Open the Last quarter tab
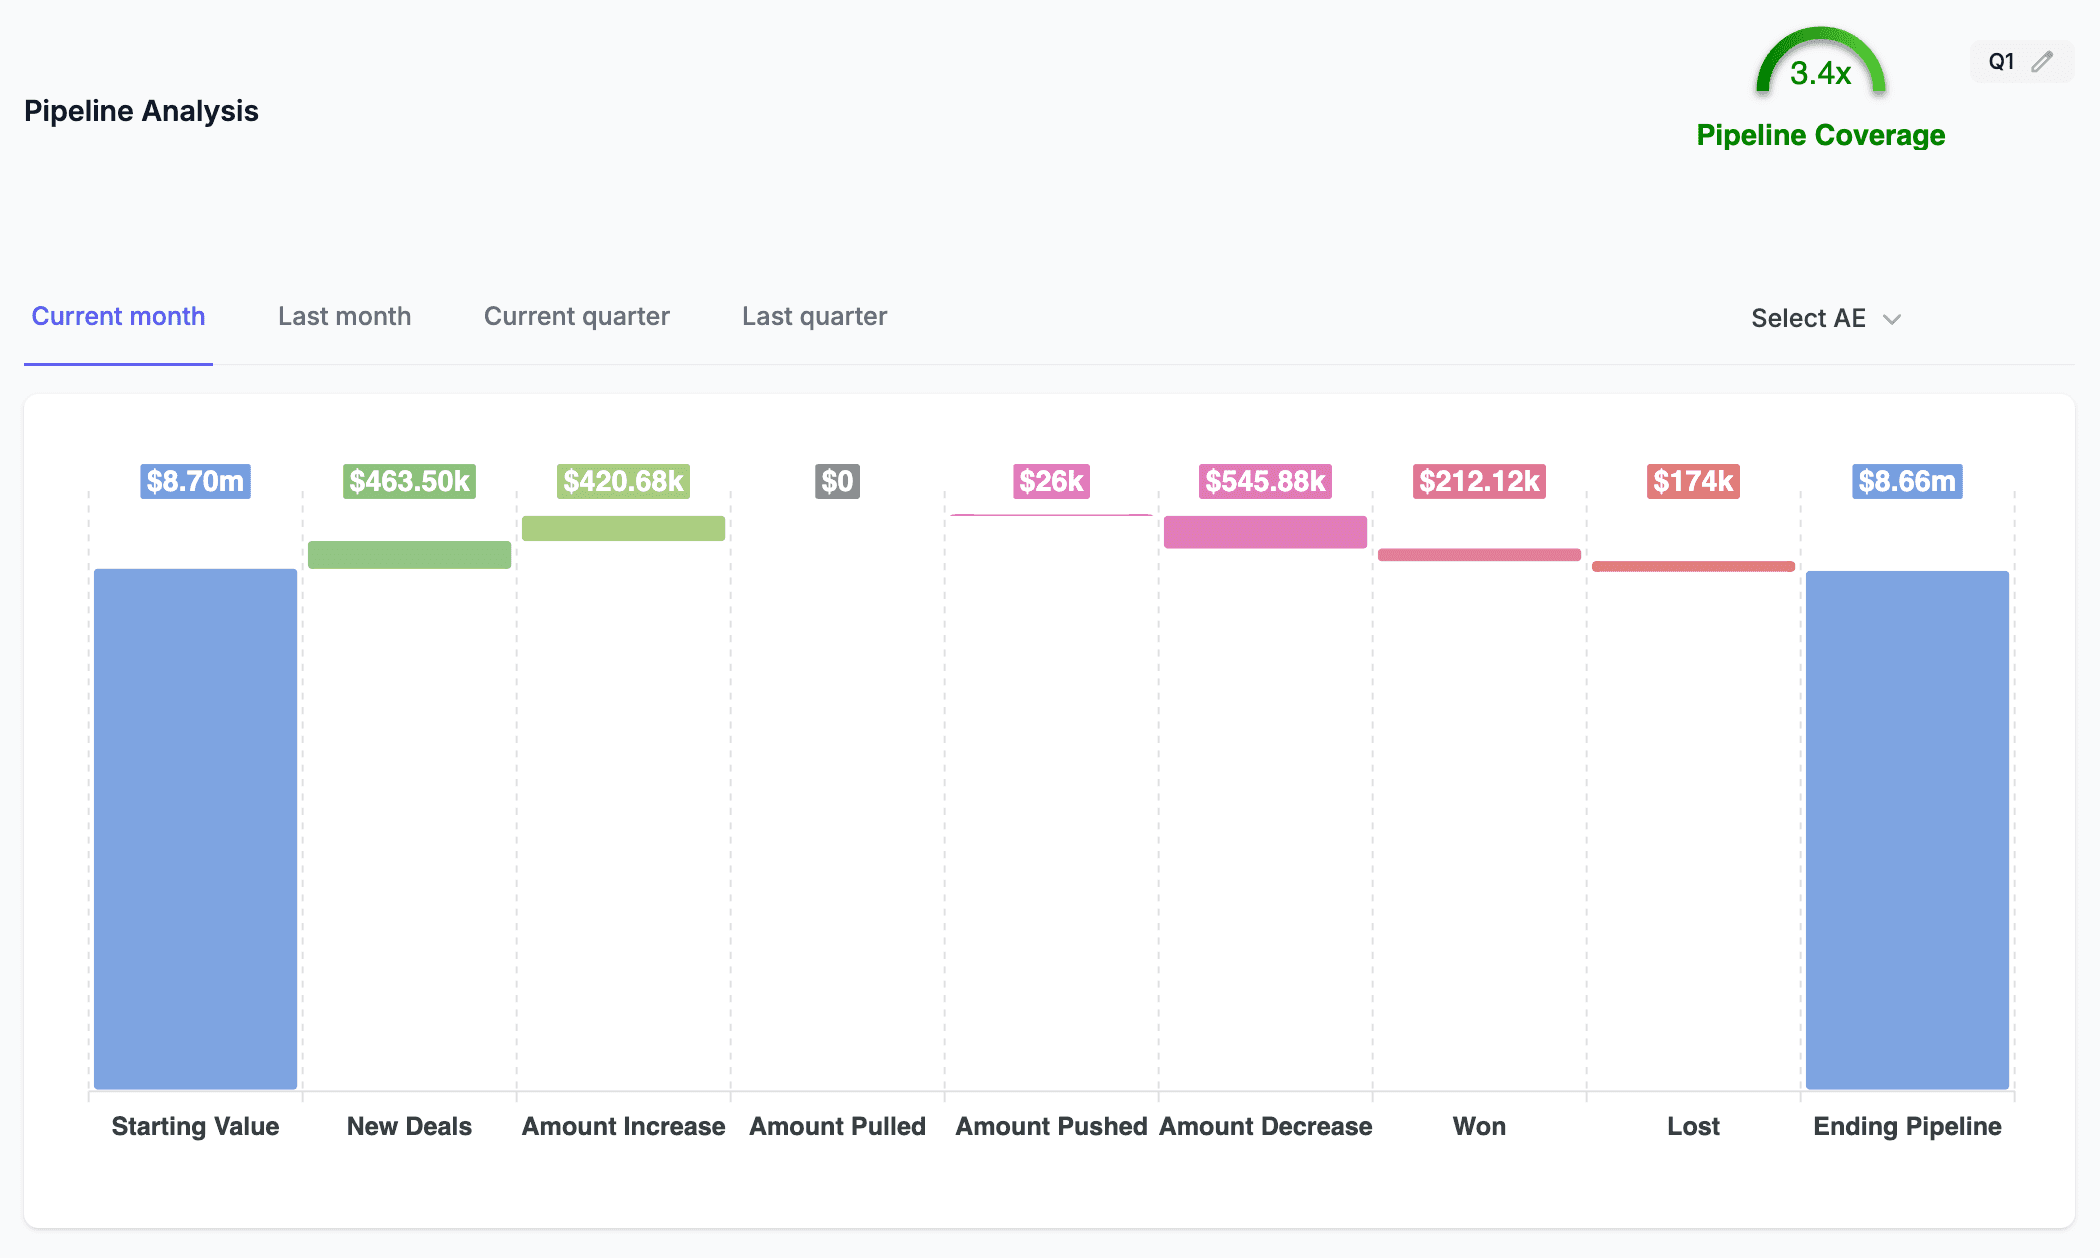This screenshot has width=2100, height=1258. (814, 316)
